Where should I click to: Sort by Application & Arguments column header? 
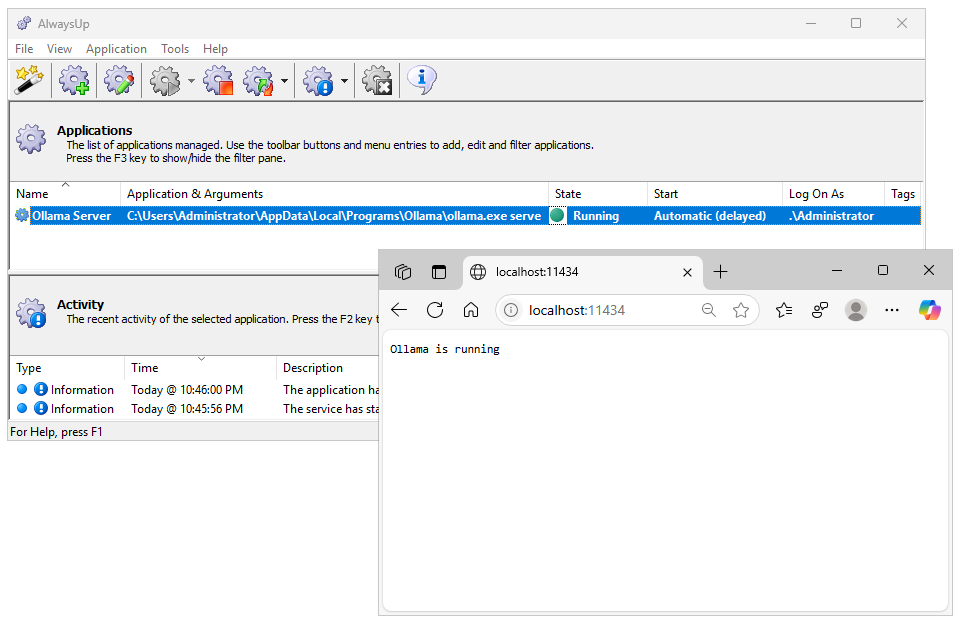[334, 194]
